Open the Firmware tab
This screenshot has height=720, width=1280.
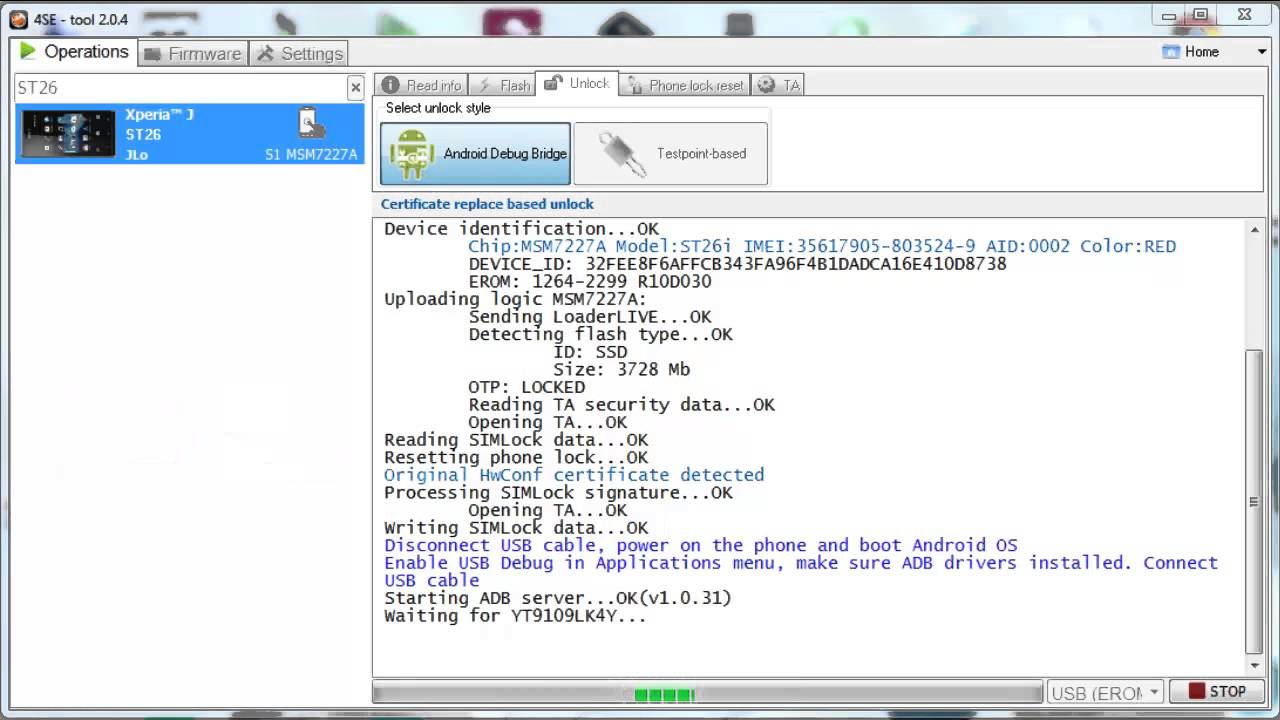(192, 54)
